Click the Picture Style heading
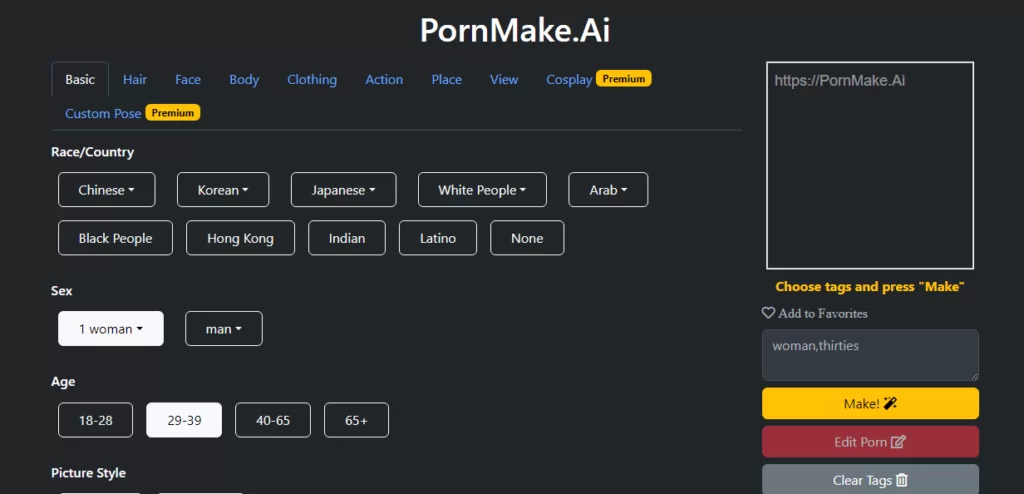The height and width of the screenshot is (494, 1024). [88, 473]
